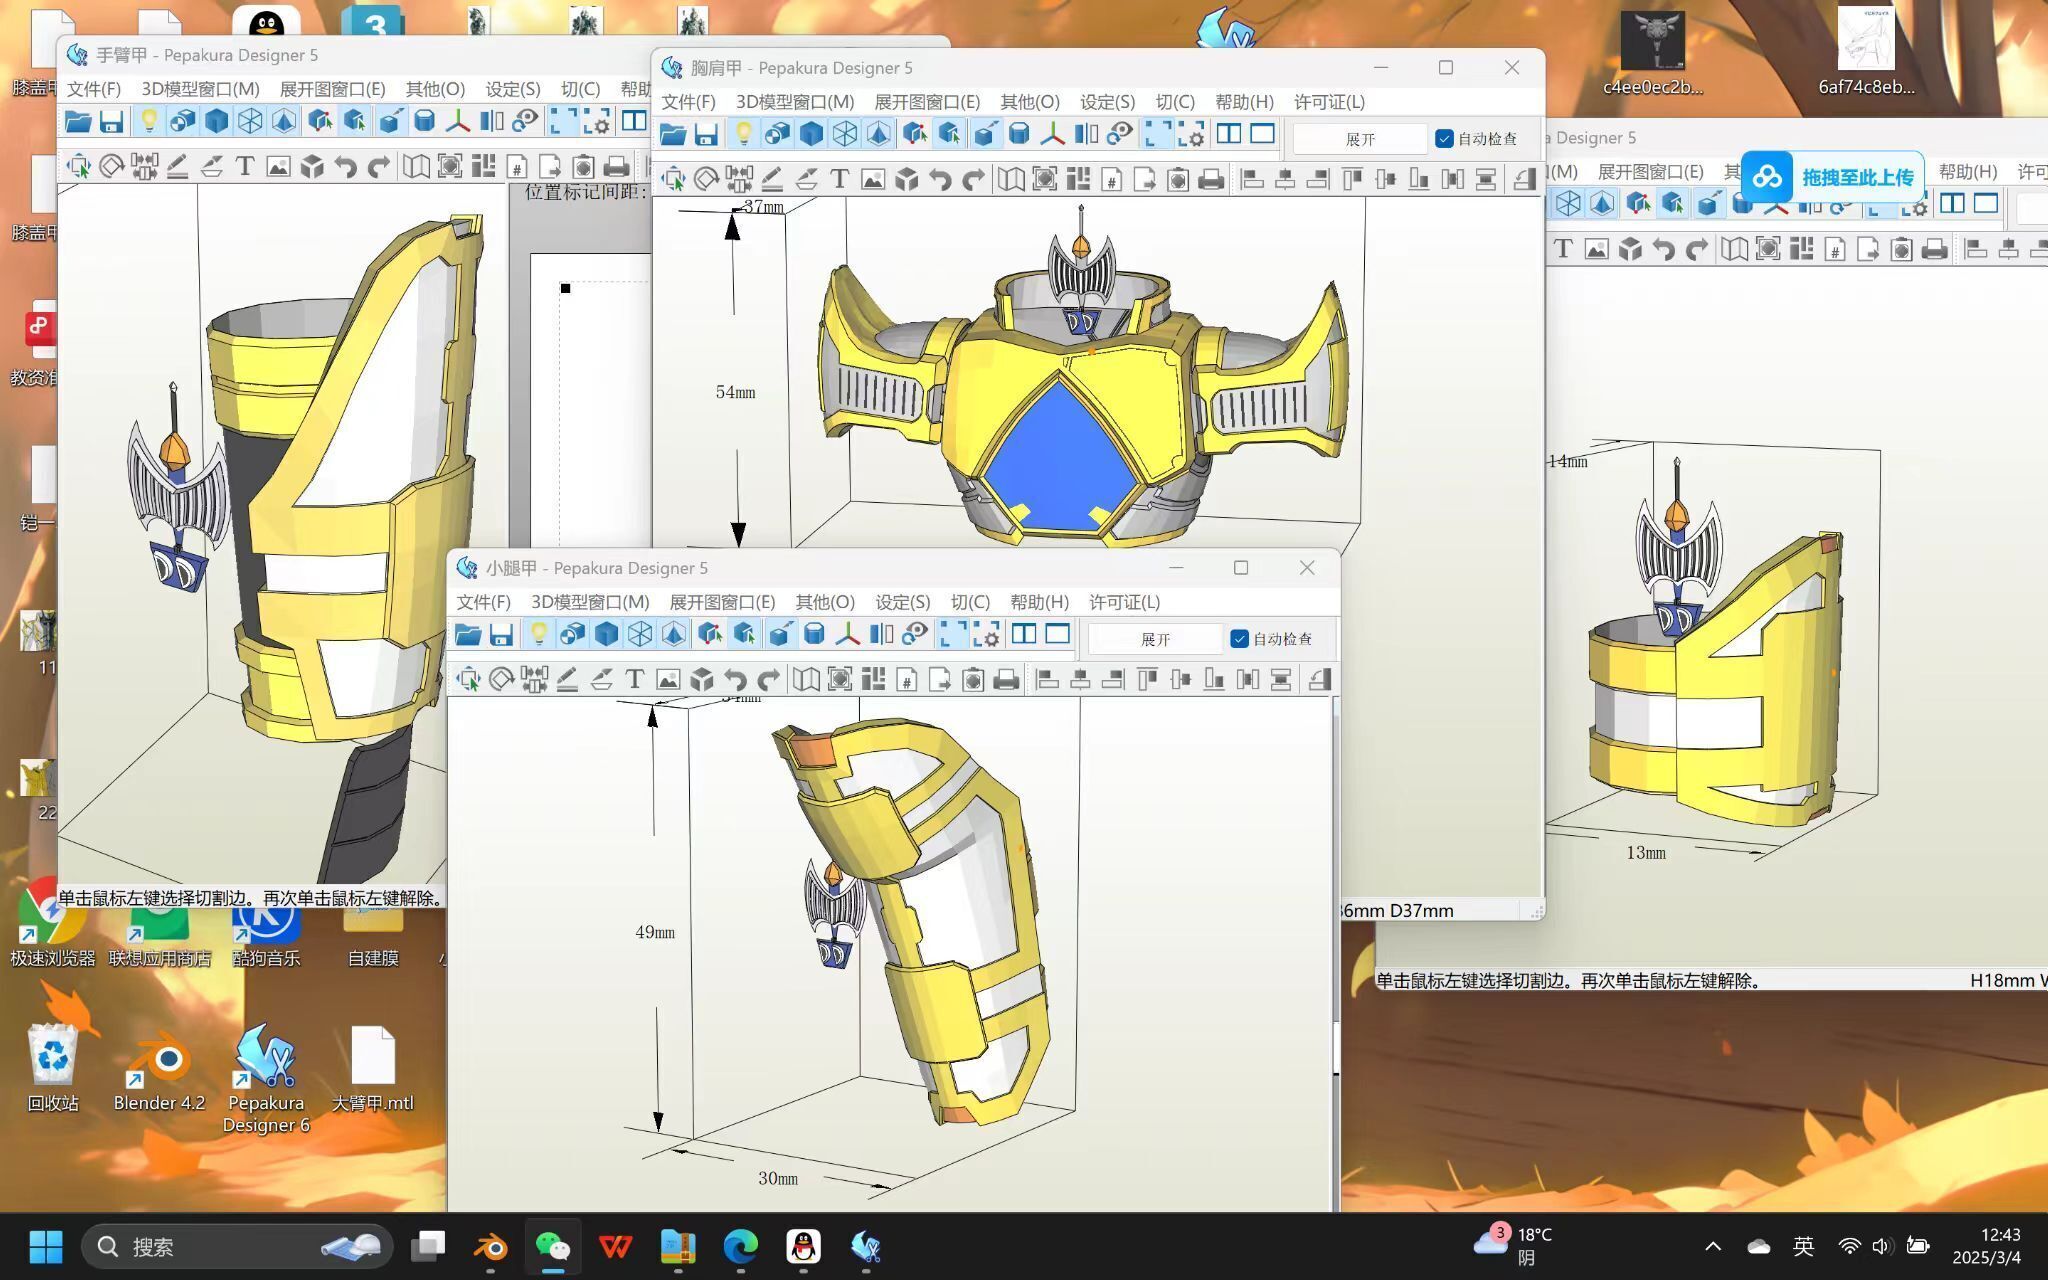
Task: Click the undo arrow in 小腿甲 window
Action: (735, 680)
